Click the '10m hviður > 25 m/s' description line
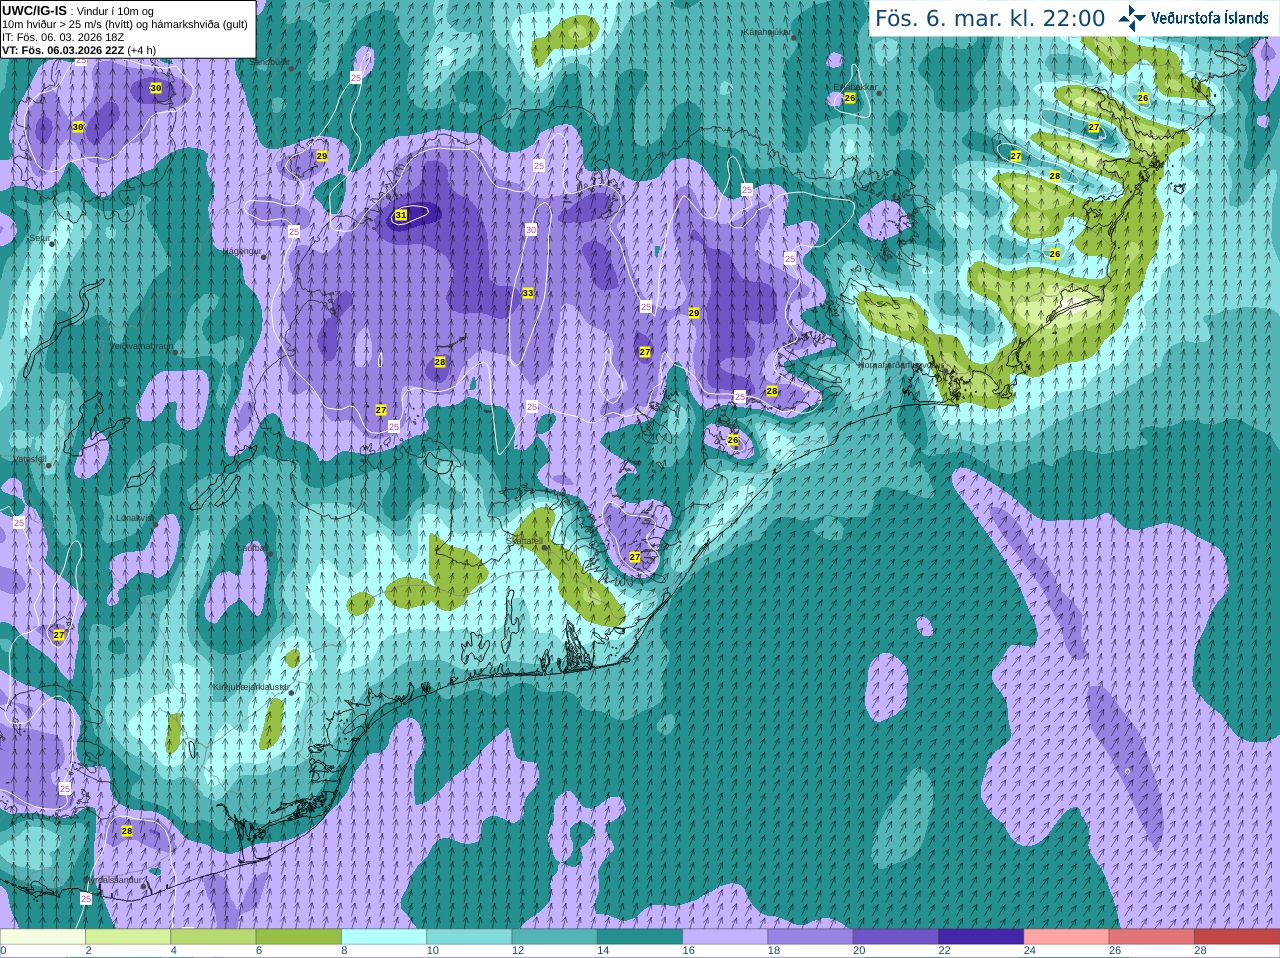Image resolution: width=1280 pixels, height=958 pixels. 125,24
